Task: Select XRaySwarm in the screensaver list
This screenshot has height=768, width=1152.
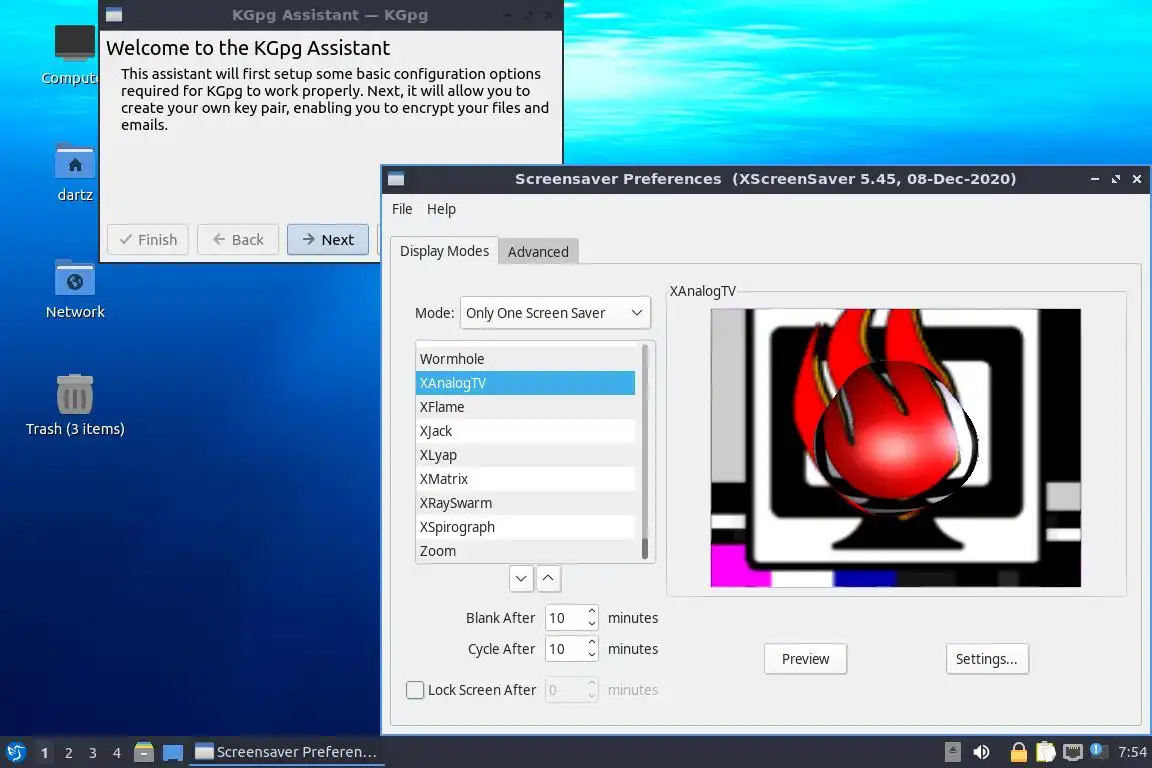Action: pyautogui.click(x=525, y=503)
